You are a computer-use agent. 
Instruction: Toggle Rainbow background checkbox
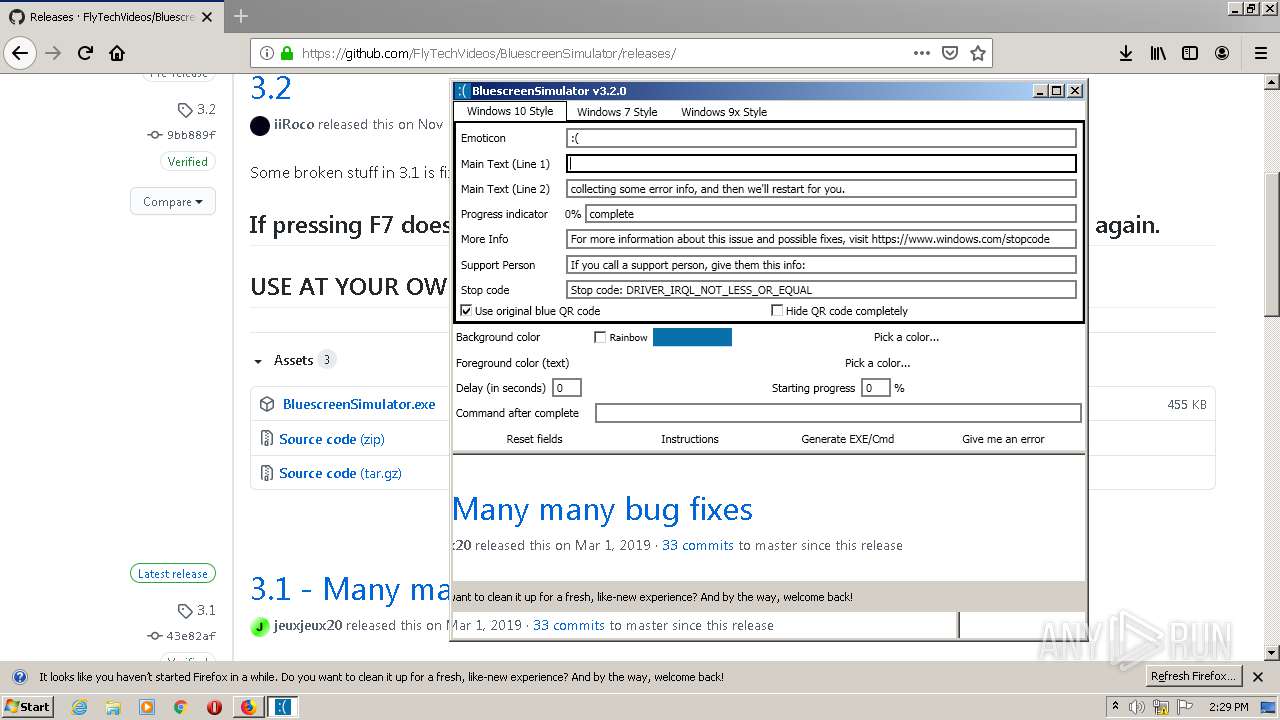pos(600,337)
